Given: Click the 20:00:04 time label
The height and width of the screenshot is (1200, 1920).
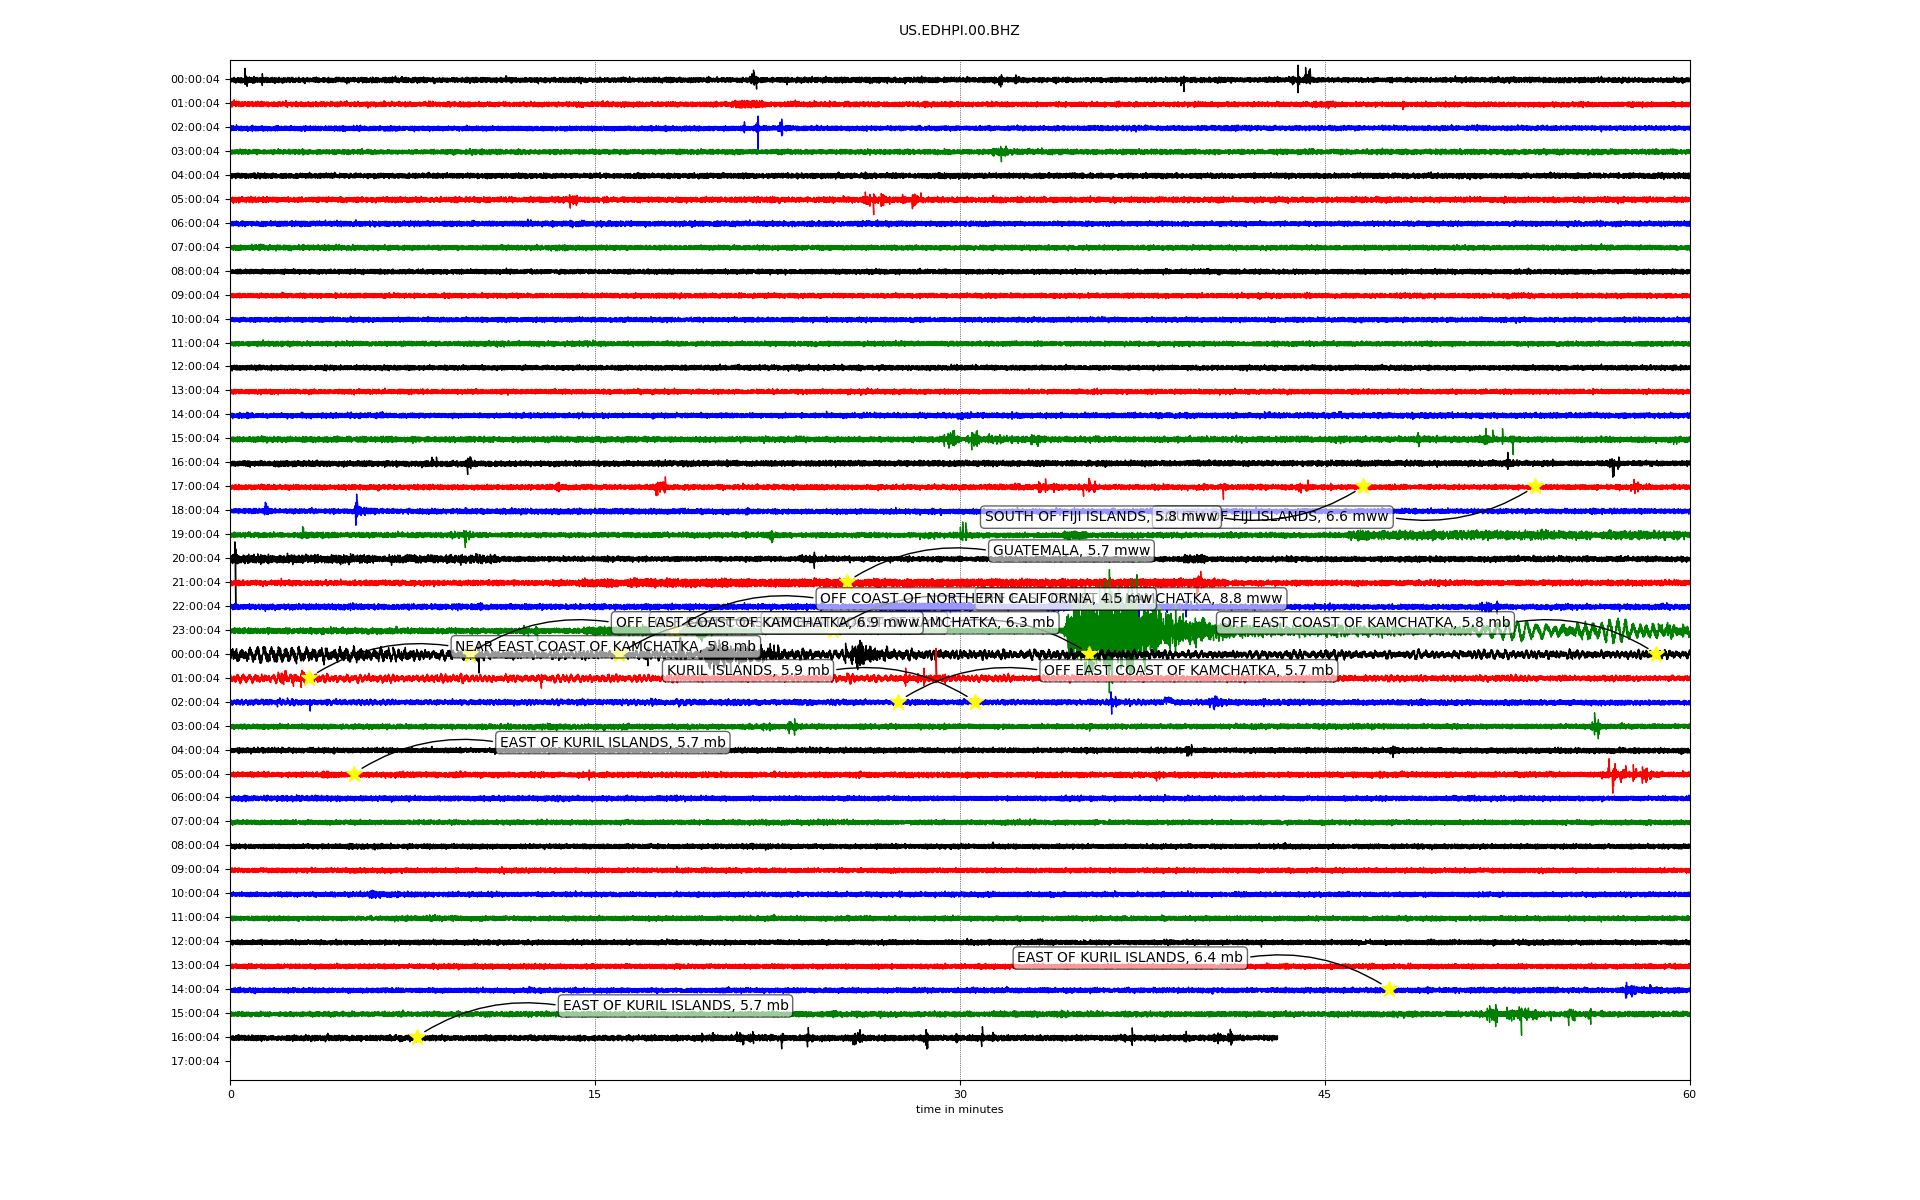Looking at the screenshot, I should (195, 558).
